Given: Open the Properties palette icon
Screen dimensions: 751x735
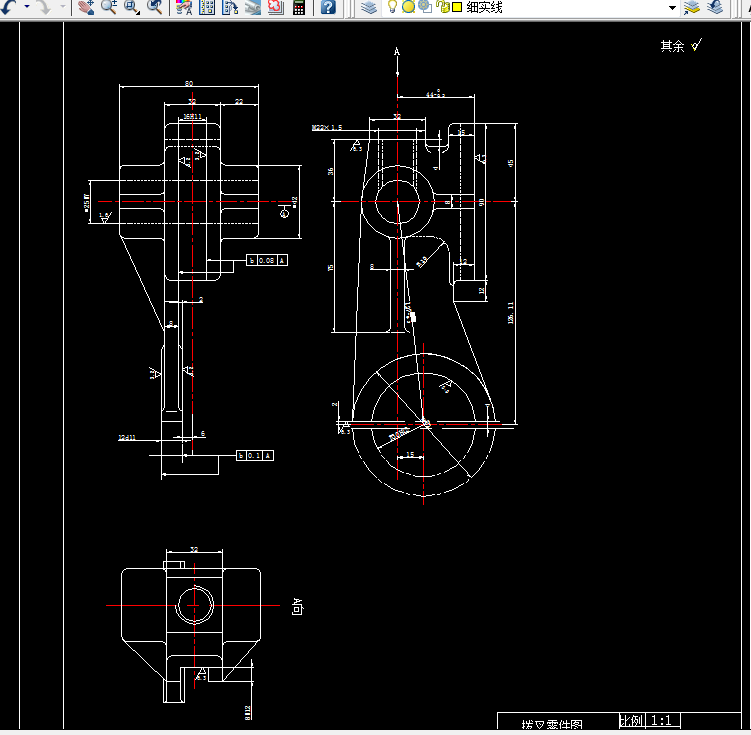Looking at the screenshot, I should point(184,7).
